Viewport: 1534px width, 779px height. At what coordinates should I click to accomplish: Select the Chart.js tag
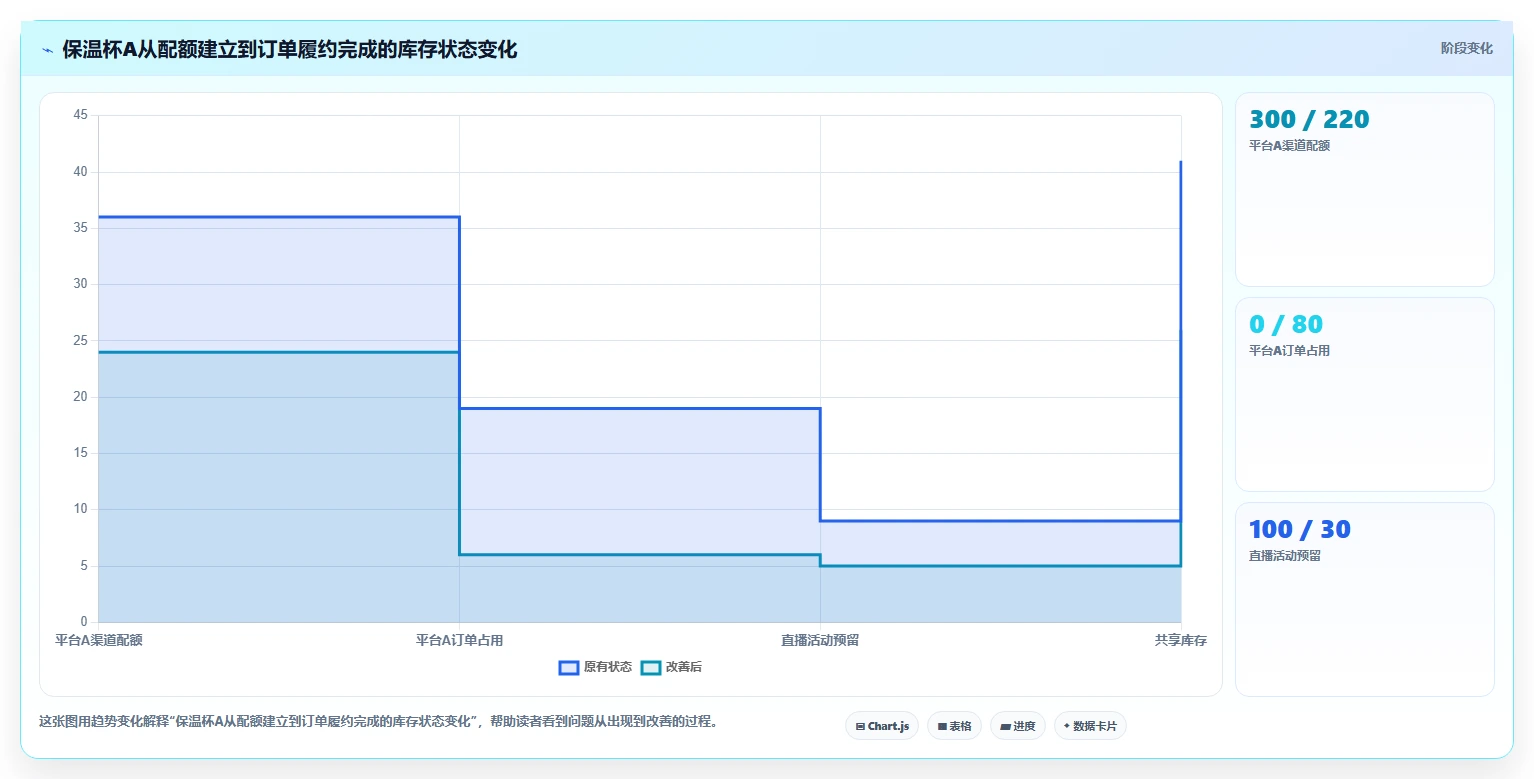(x=882, y=726)
